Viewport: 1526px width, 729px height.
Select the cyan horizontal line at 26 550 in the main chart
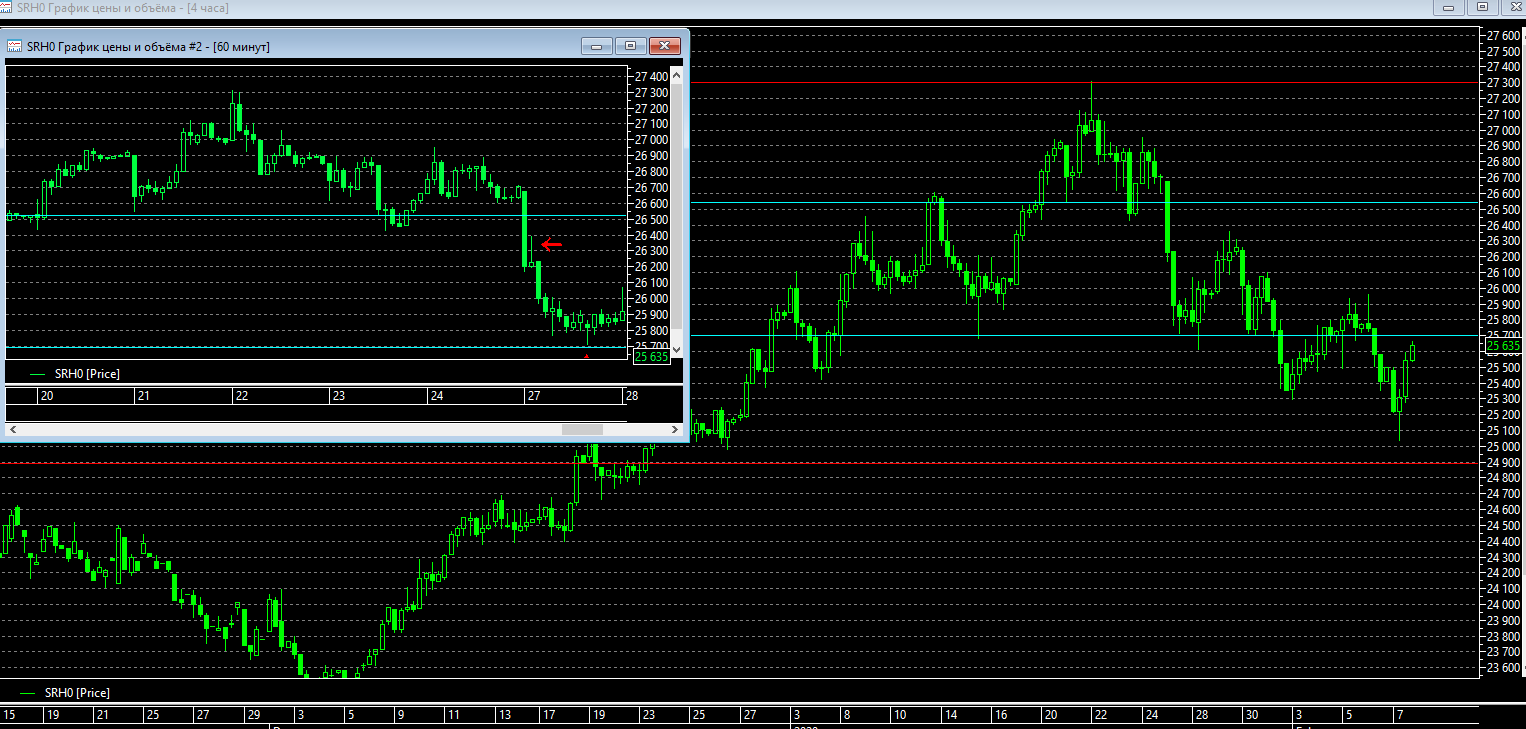(x=1083, y=202)
